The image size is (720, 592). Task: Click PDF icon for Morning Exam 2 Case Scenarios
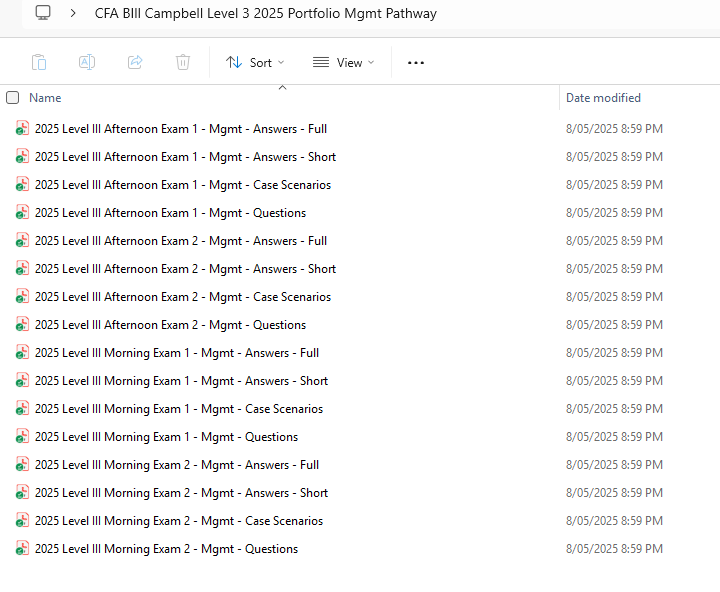(x=22, y=521)
